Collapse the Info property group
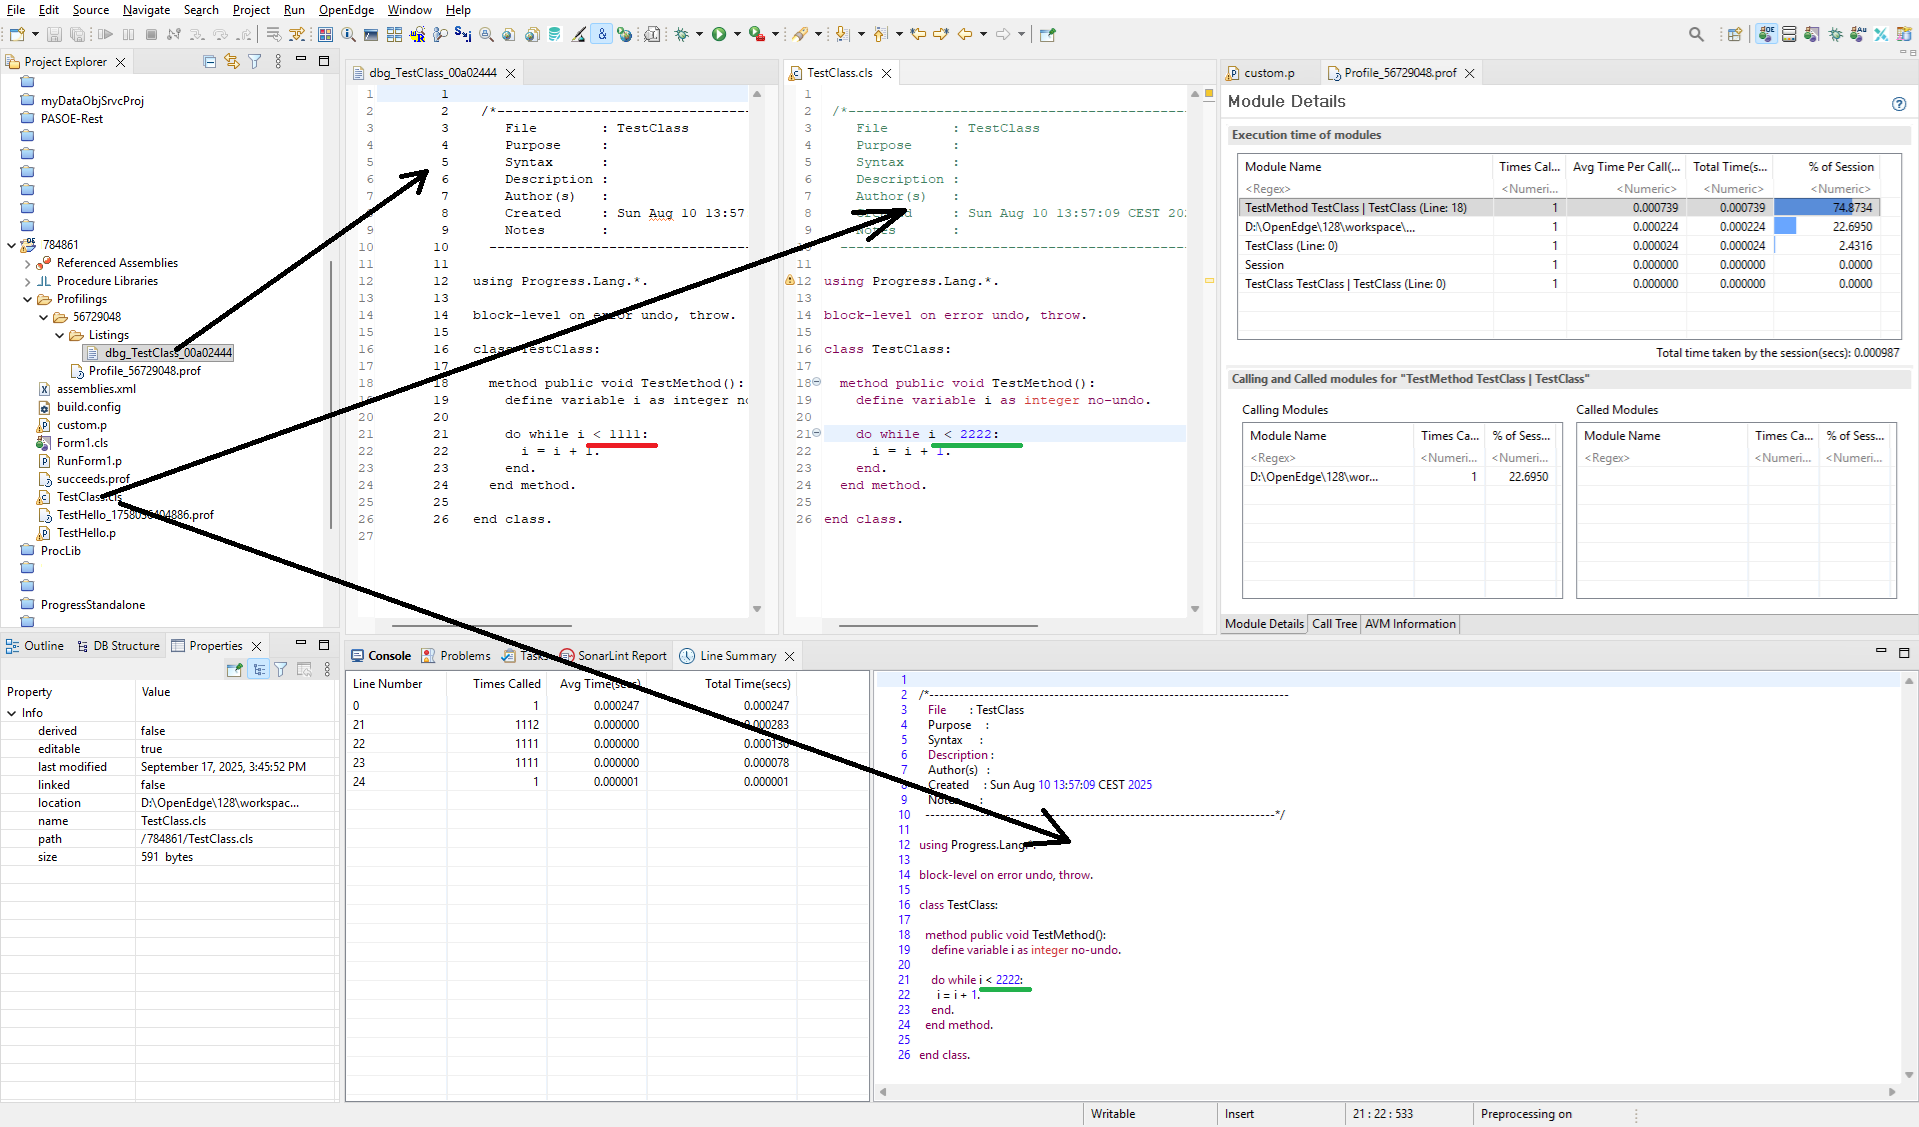This screenshot has width=1919, height=1127. [x=12, y=713]
